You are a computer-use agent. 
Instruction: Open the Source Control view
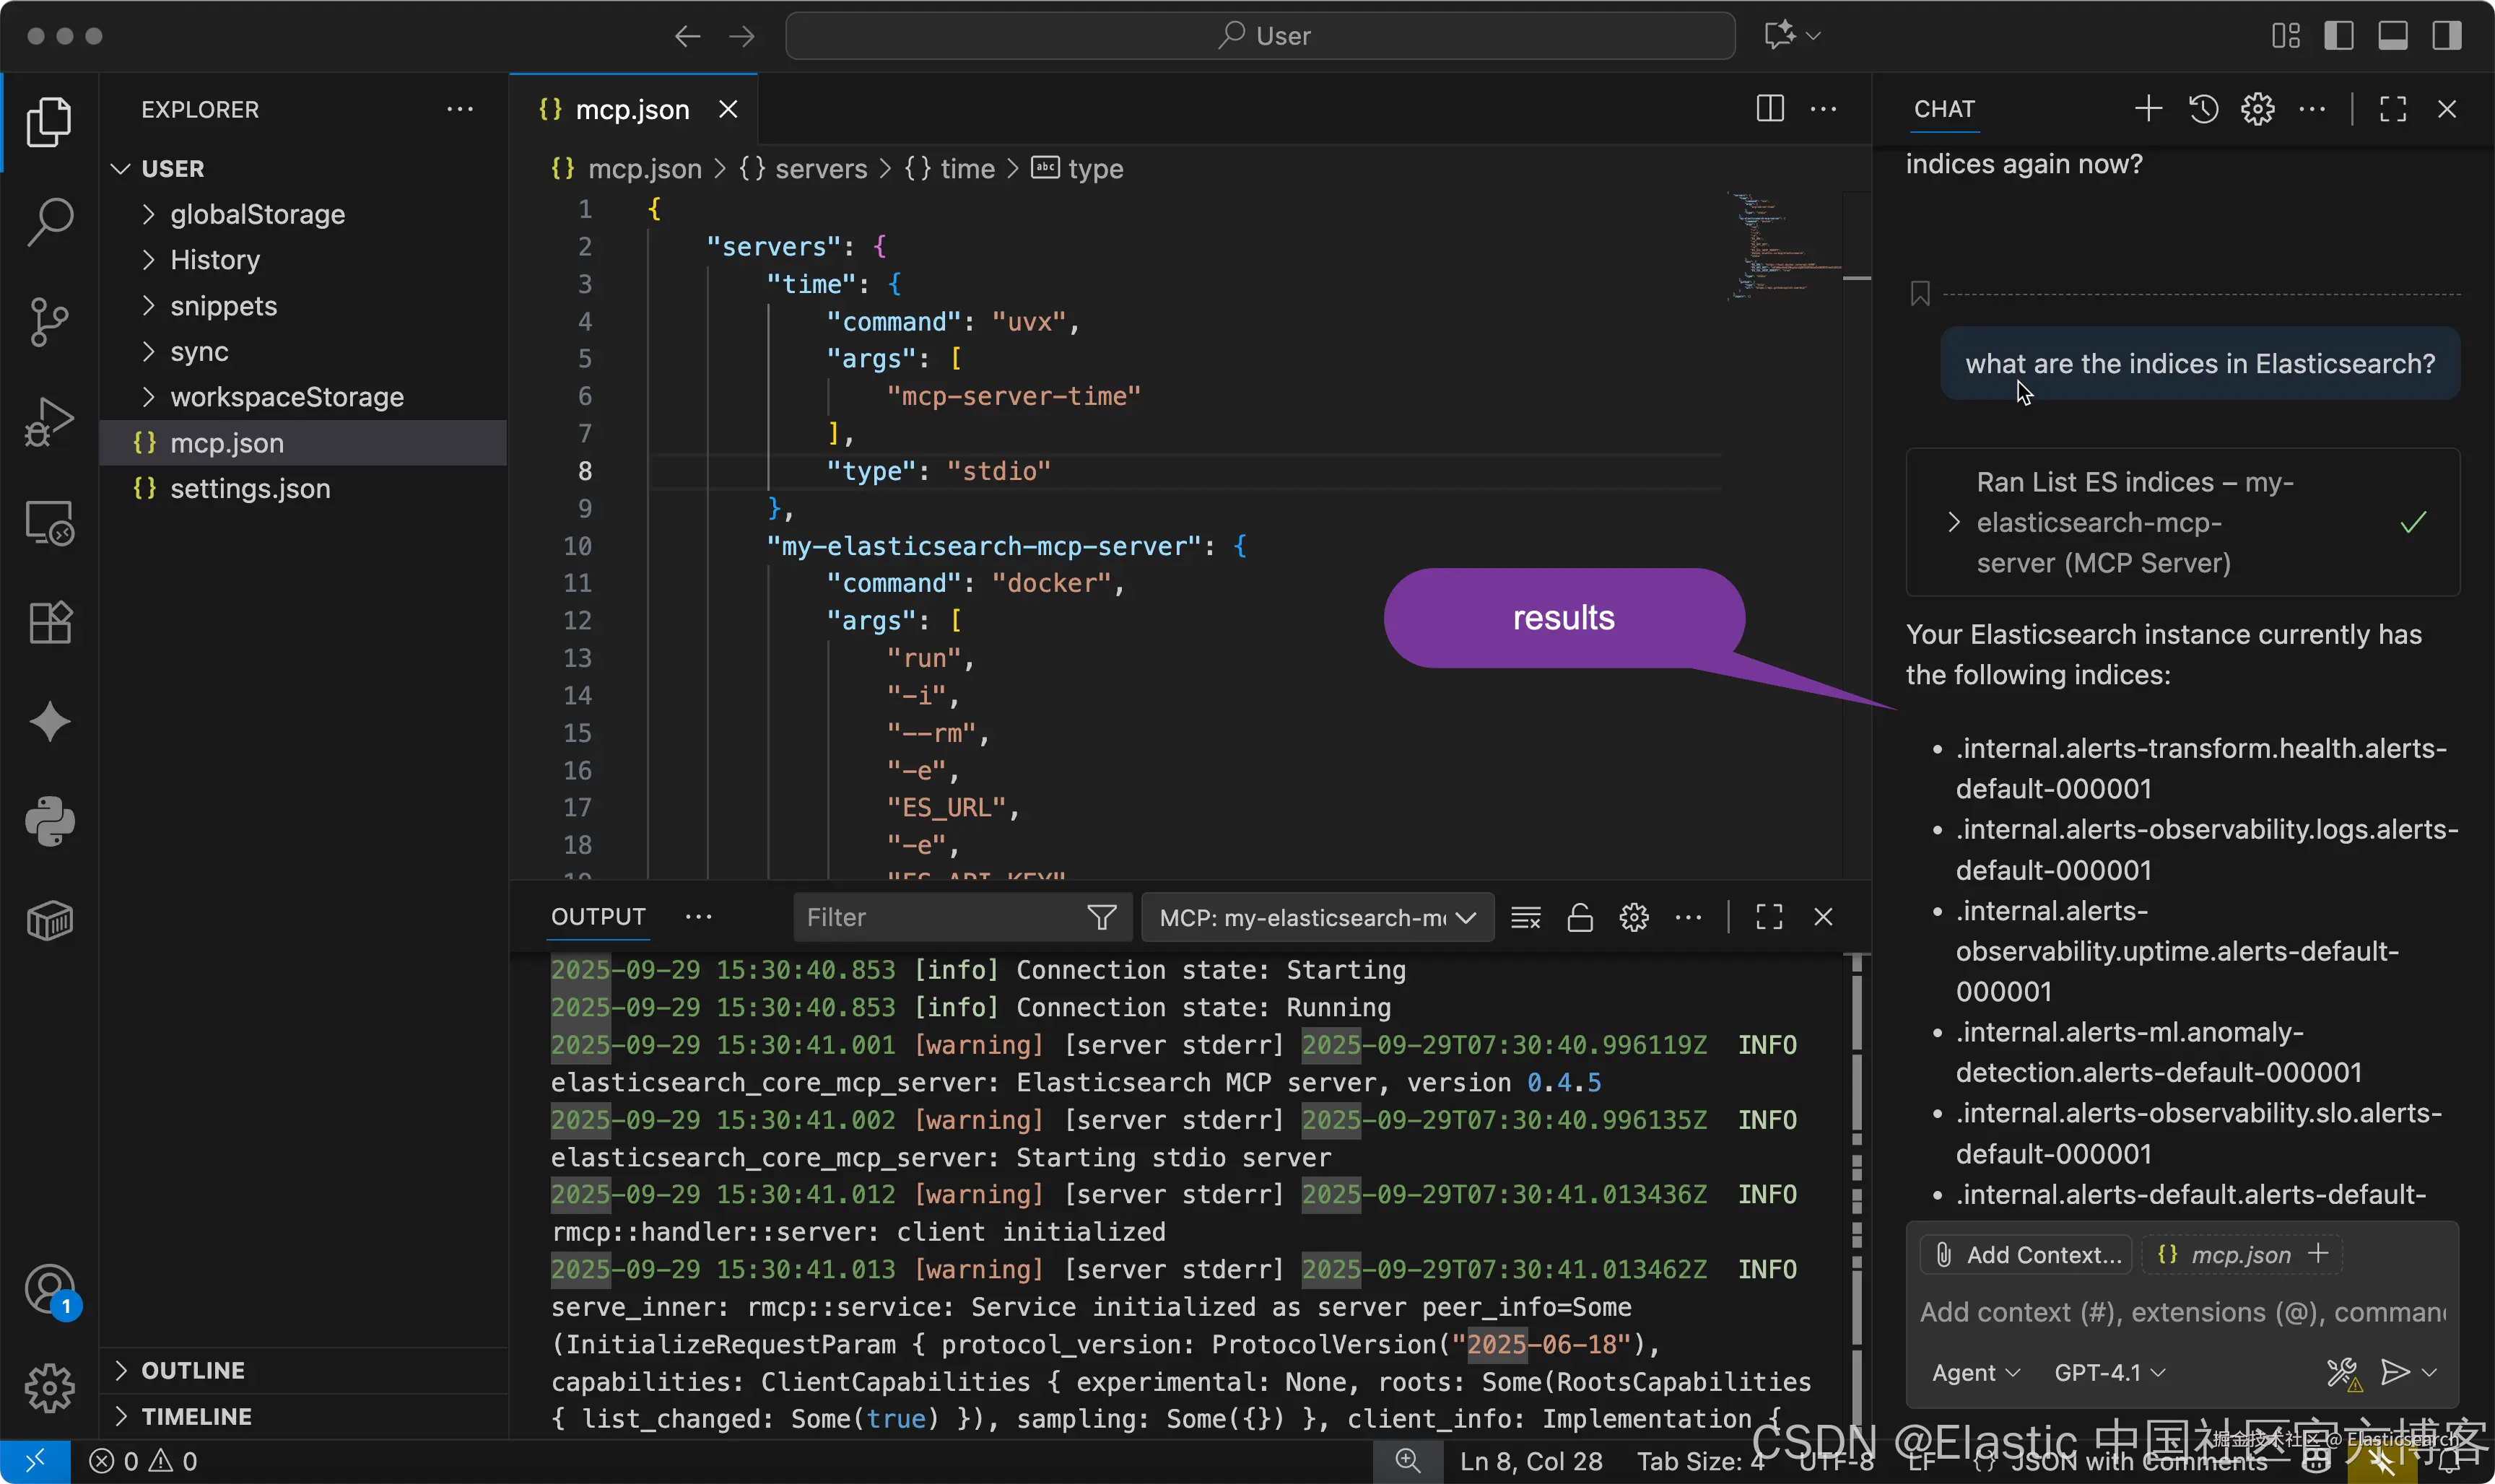click(49, 322)
